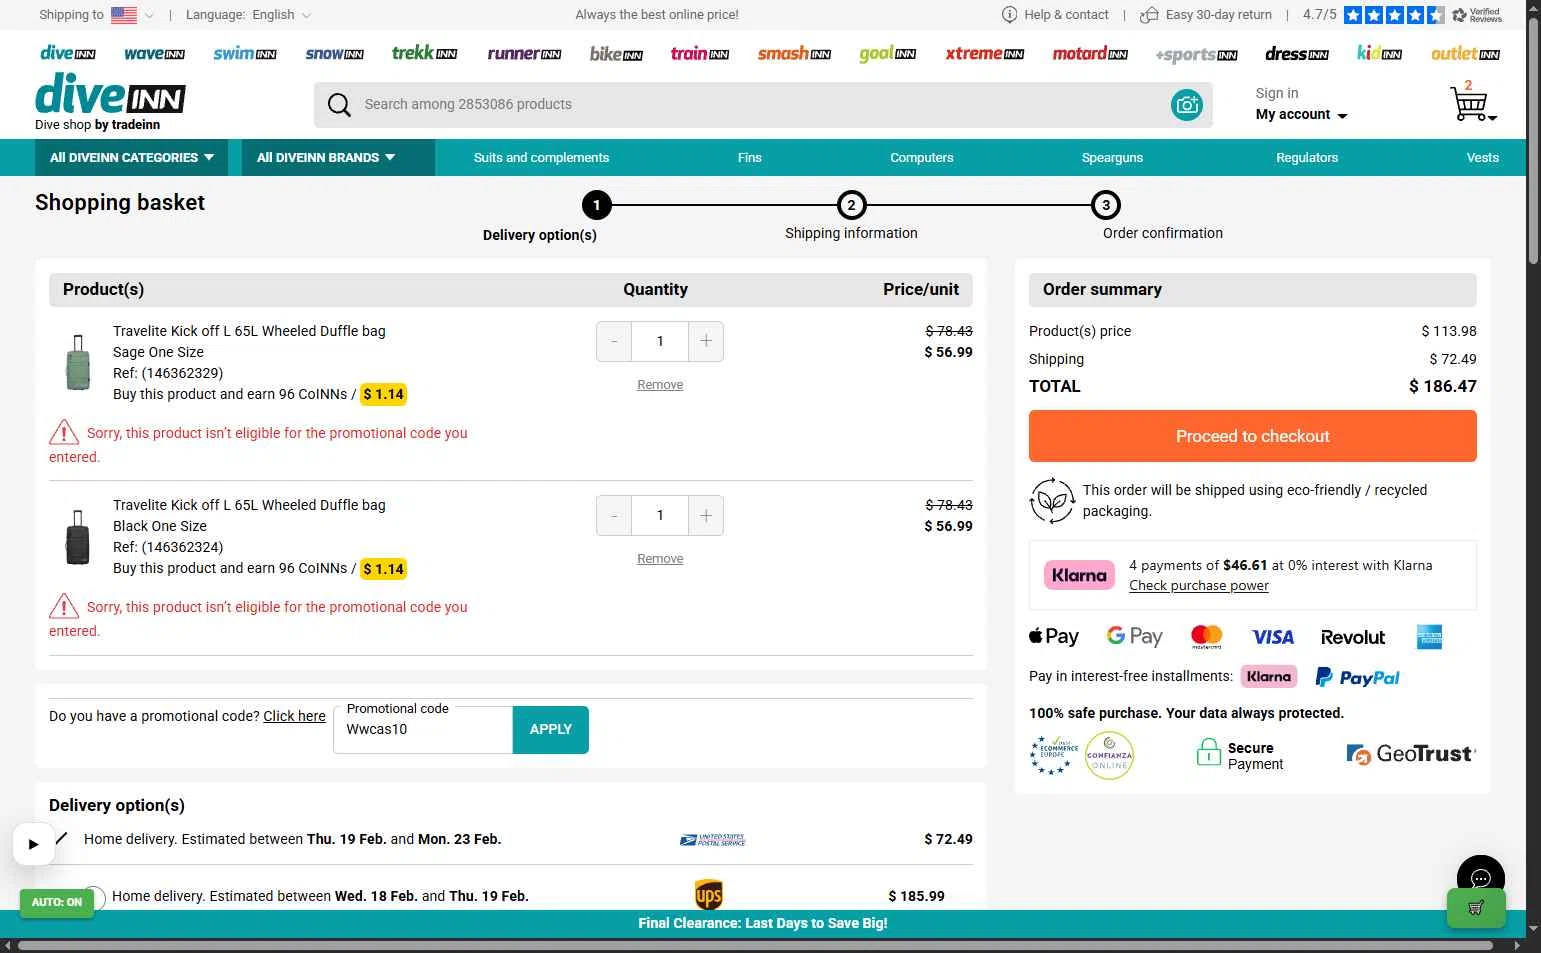Screen dimensions: 1541x953
Task: Decrease quantity of Sage duffle bag
Action: pyautogui.click(x=614, y=342)
